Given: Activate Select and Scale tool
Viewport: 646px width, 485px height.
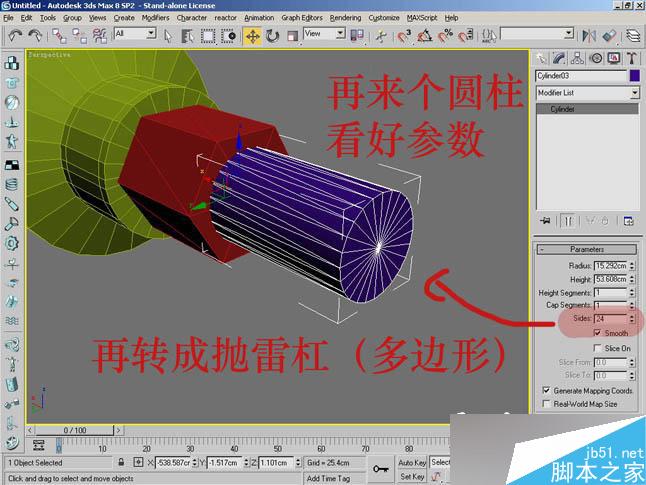Looking at the screenshot, I should pyautogui.click(x=292, y=36).
